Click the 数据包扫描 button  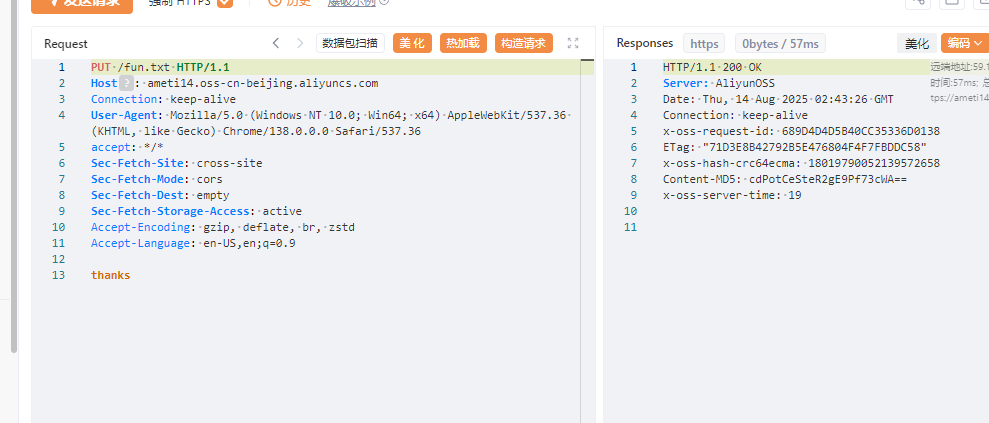[x=350, y=43]
